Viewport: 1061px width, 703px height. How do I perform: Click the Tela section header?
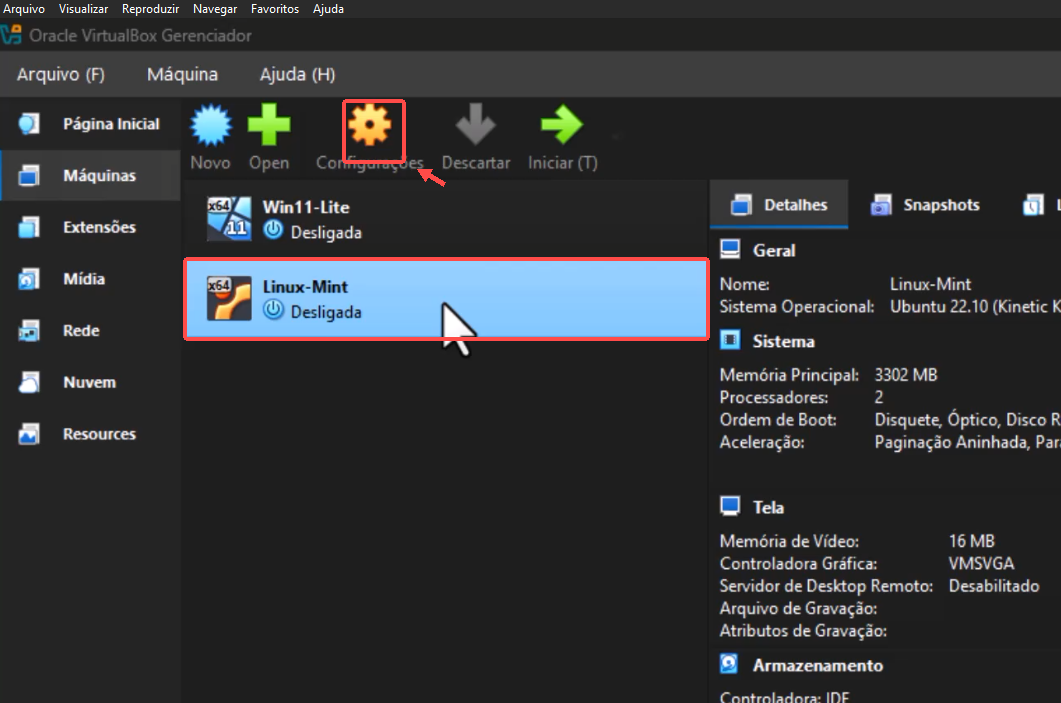pyautogui.click(x=768, y=507)
